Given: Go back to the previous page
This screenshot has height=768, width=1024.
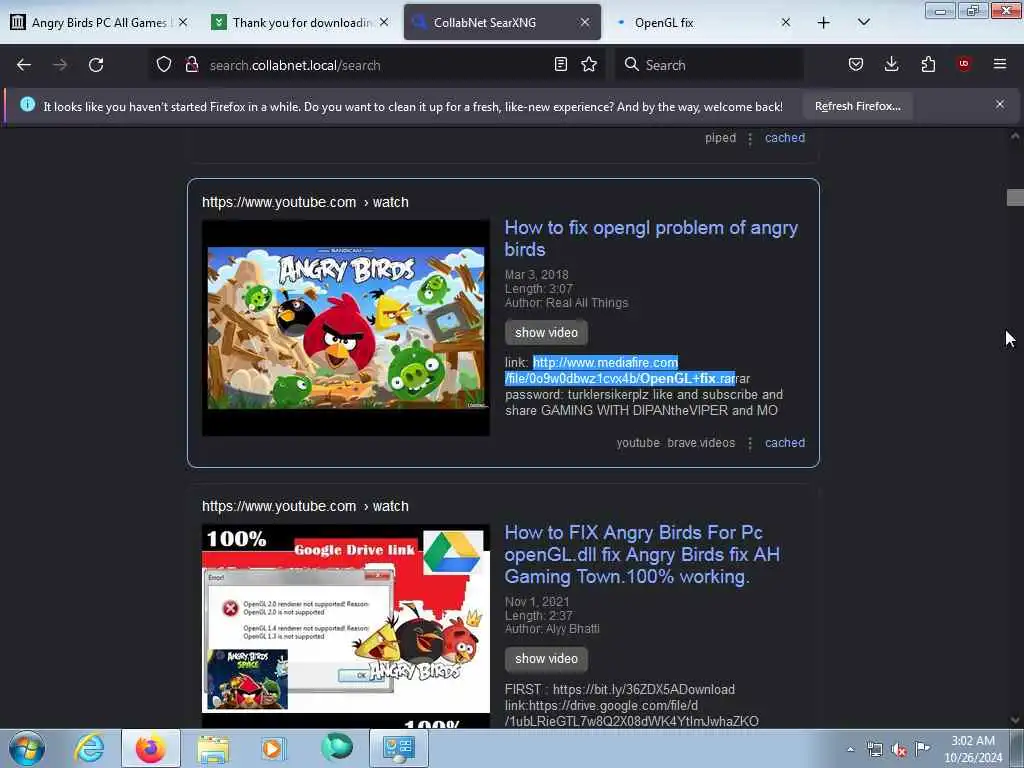Looking at the screenshot, I should pos(24,65).
